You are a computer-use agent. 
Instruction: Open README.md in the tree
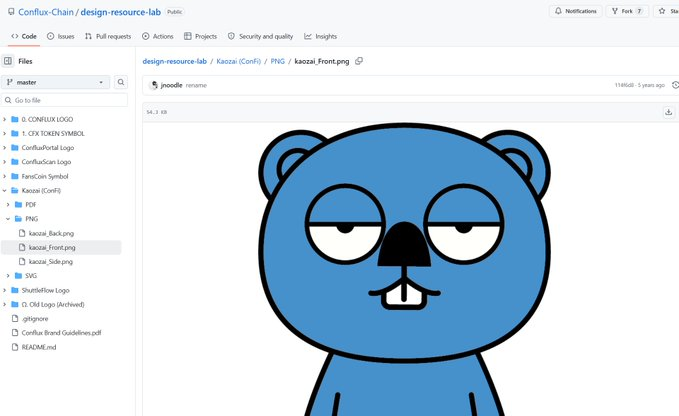[39, 347]
